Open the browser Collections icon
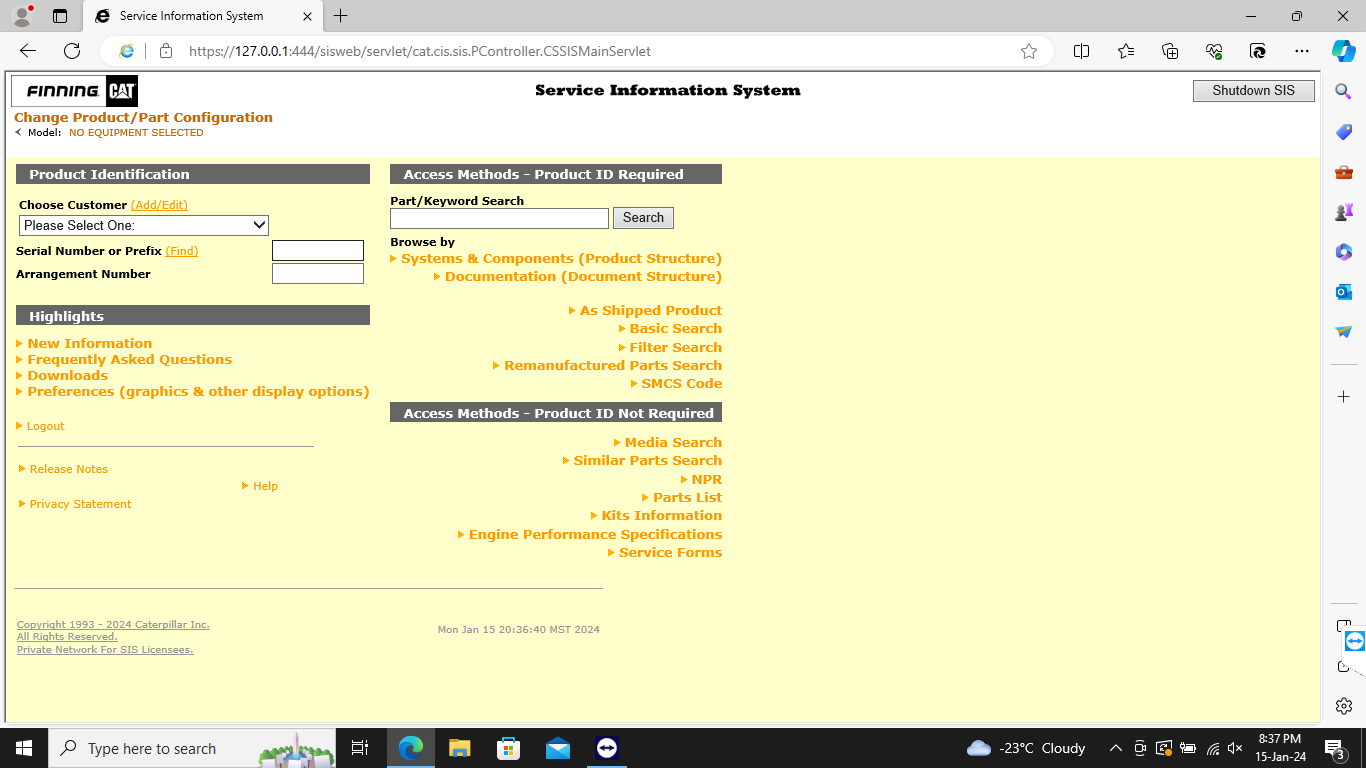The image size is (1366, 768). pyautogui.click(x=1170, y=51)
